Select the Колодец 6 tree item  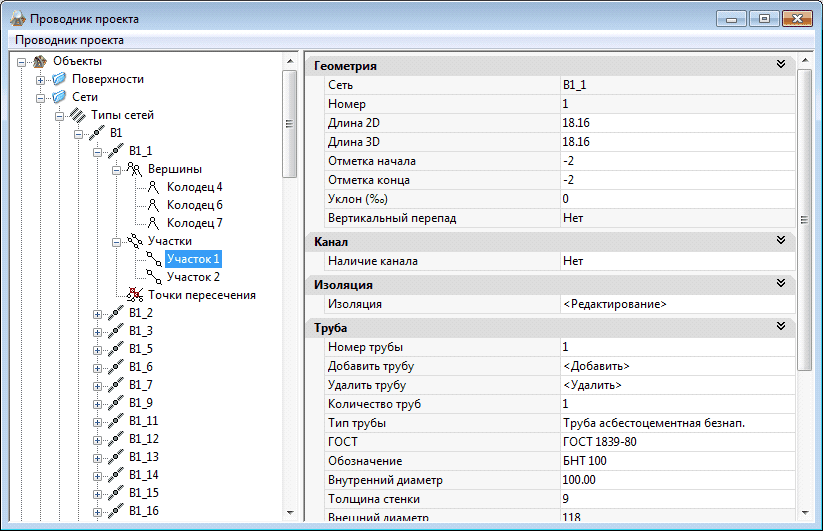point(194,205)
